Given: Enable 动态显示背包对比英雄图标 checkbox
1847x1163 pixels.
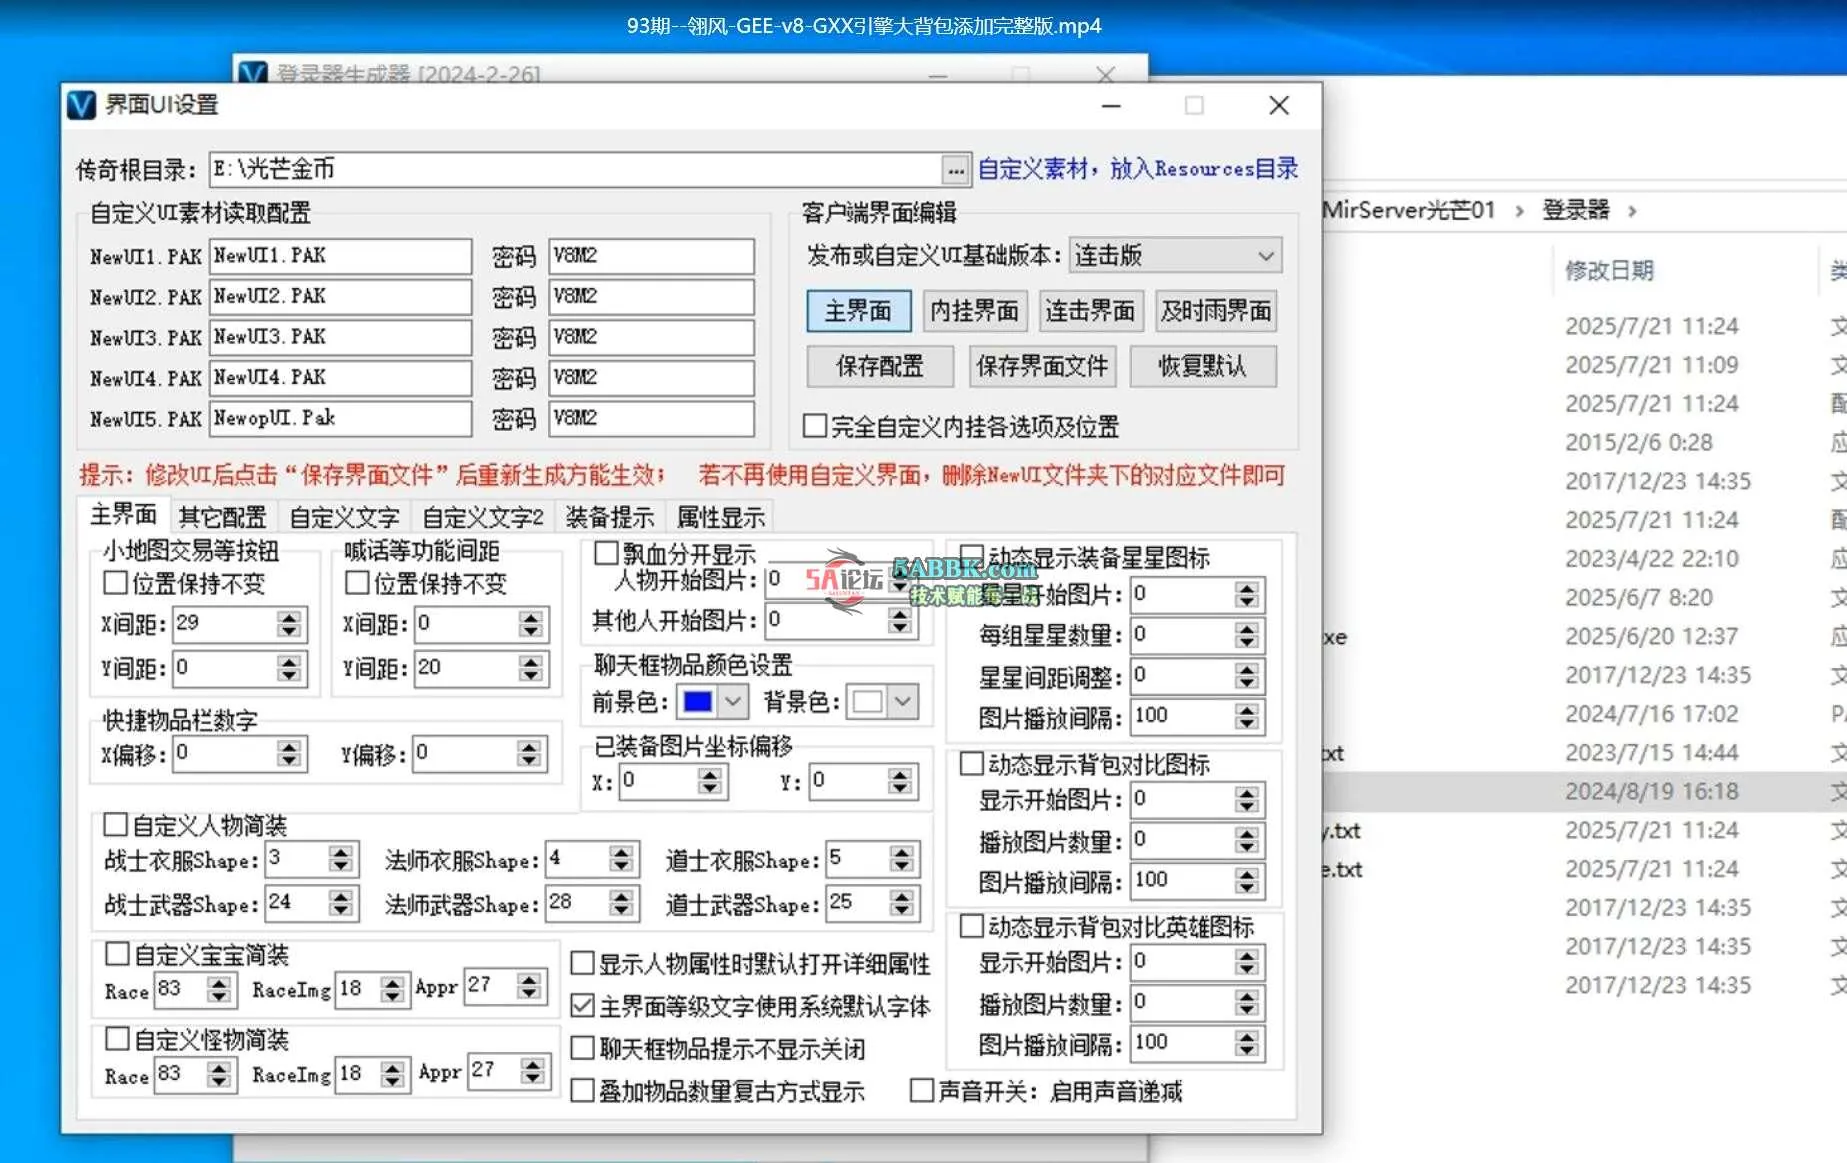Looking at the screenshot, I should point(971,926).
